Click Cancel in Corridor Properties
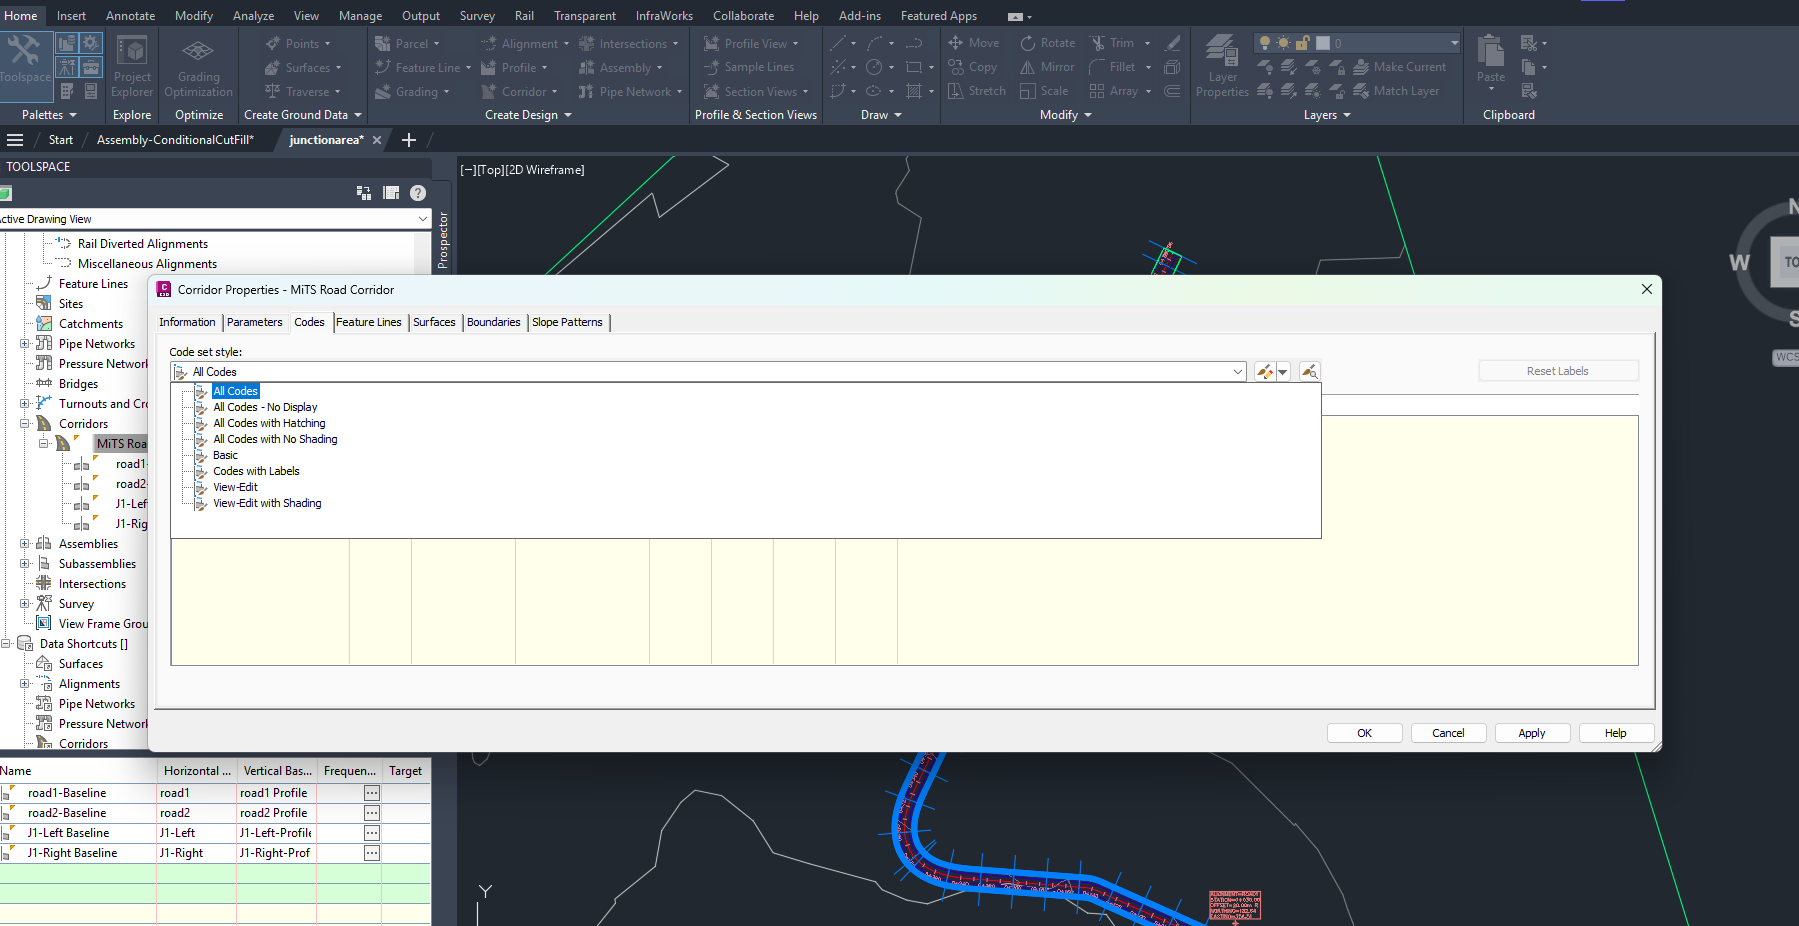The height and width of the screenshot is (926, 1799). tap(1448, 733)
